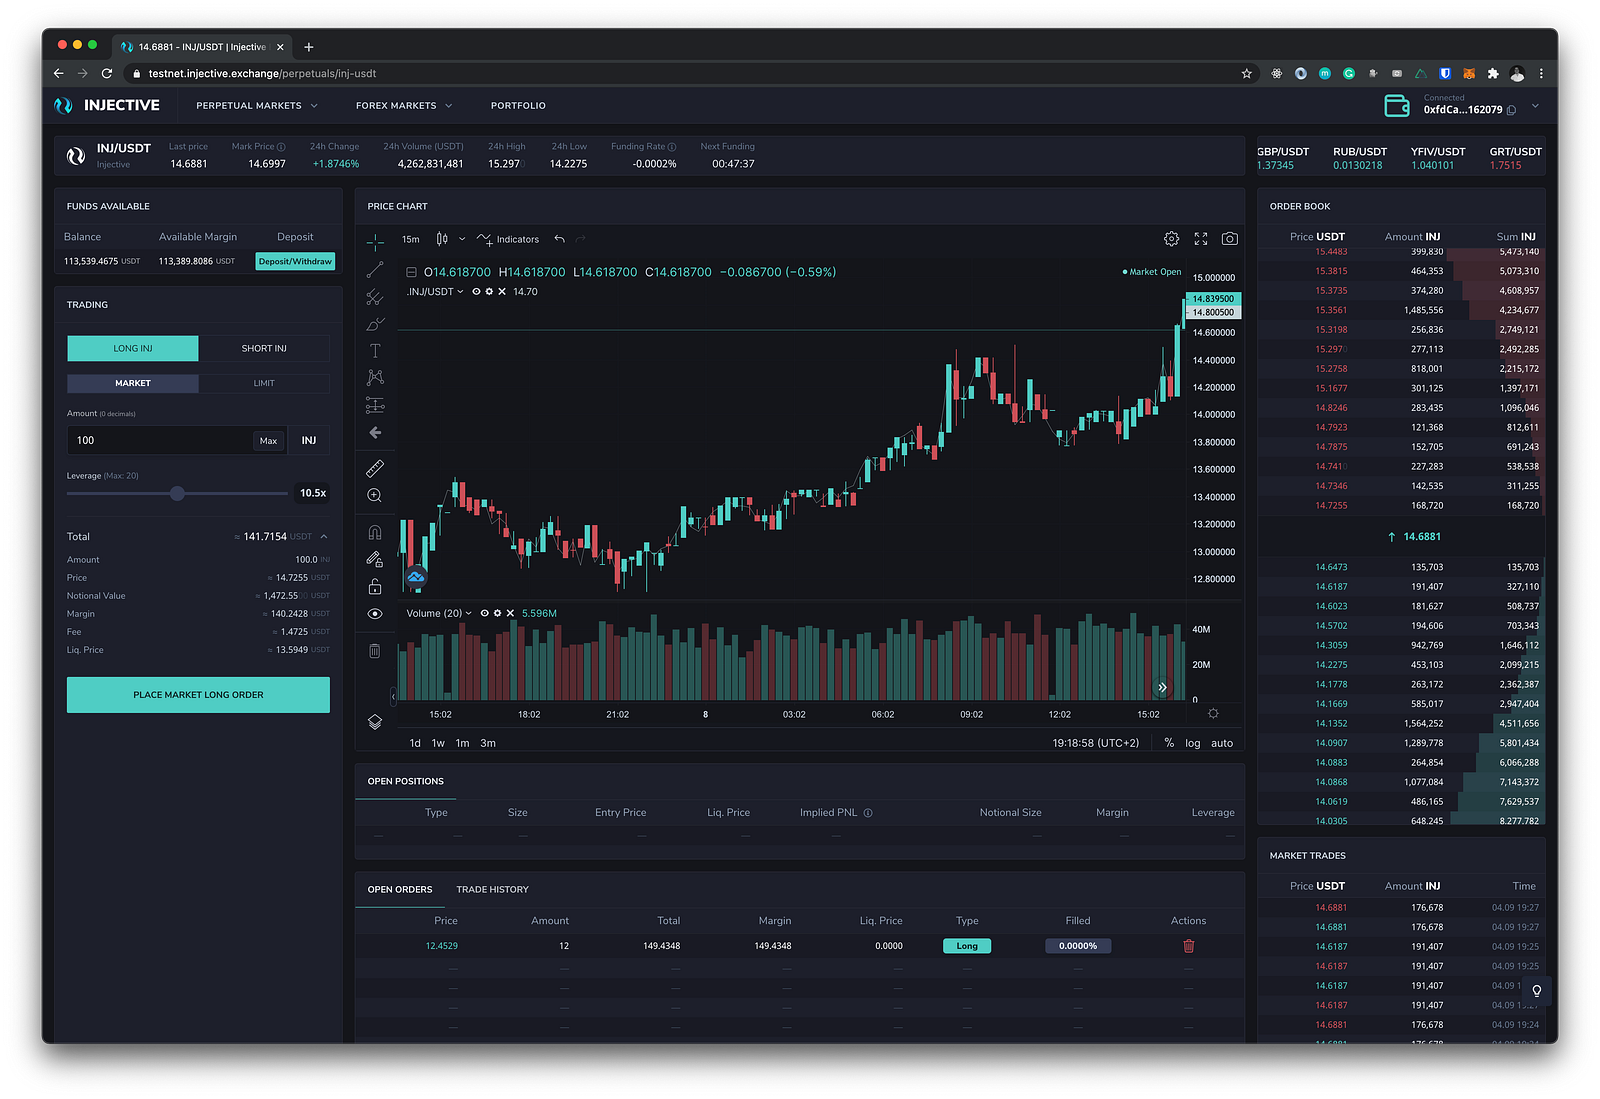The width and height of the screenshot is (1600, 1099).
Task: Switch to the Limit order tab
Action: coord(264,383)
